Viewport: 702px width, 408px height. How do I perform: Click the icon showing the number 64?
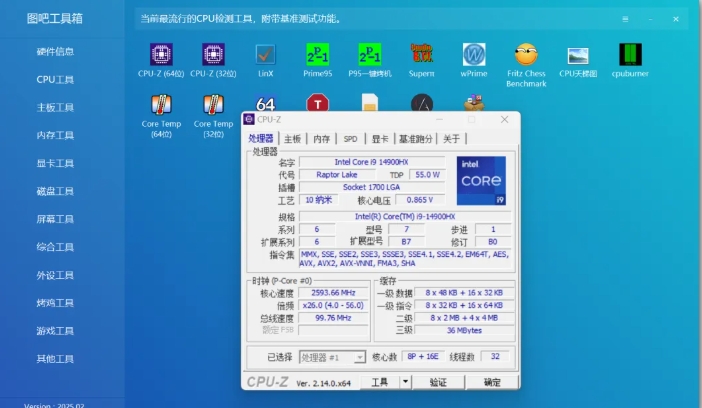click(x=265, y=103)
